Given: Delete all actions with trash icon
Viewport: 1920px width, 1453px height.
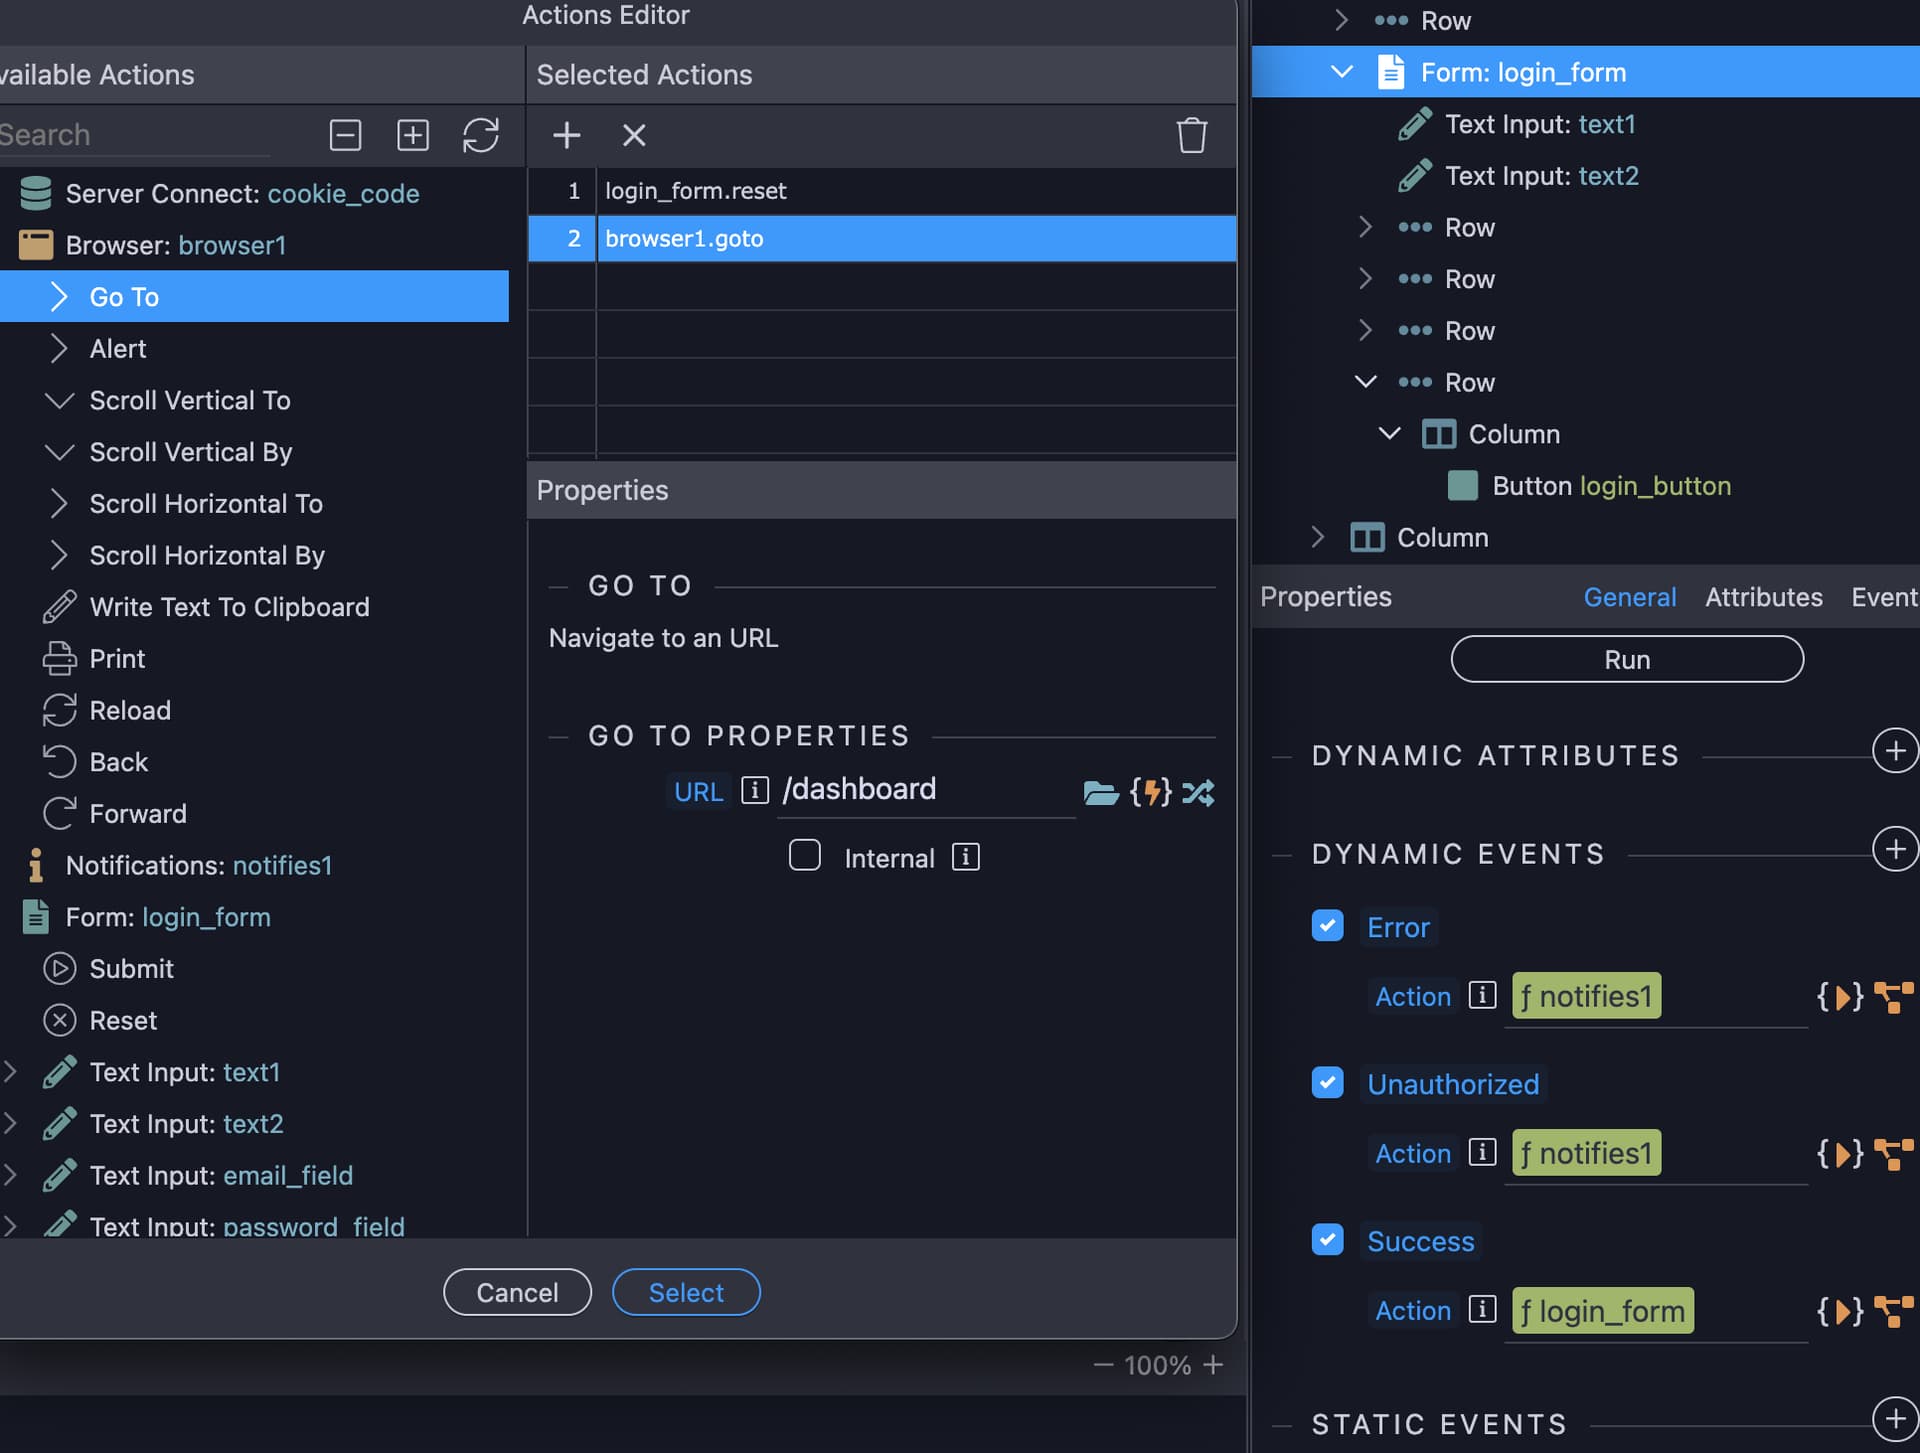Looking at the screenshot, I should [1191, 135].
